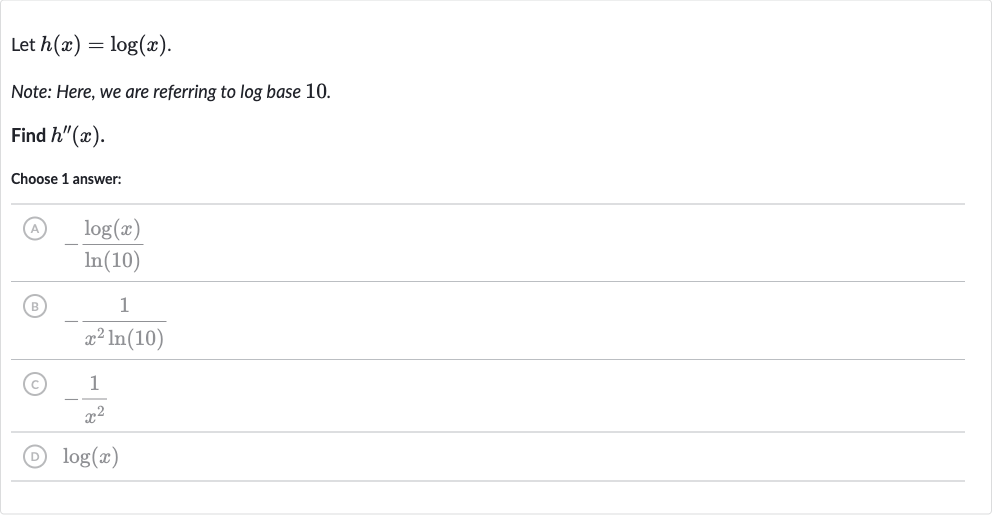Select radio button B
Viewport: 992px width, 515px height.
35,306
